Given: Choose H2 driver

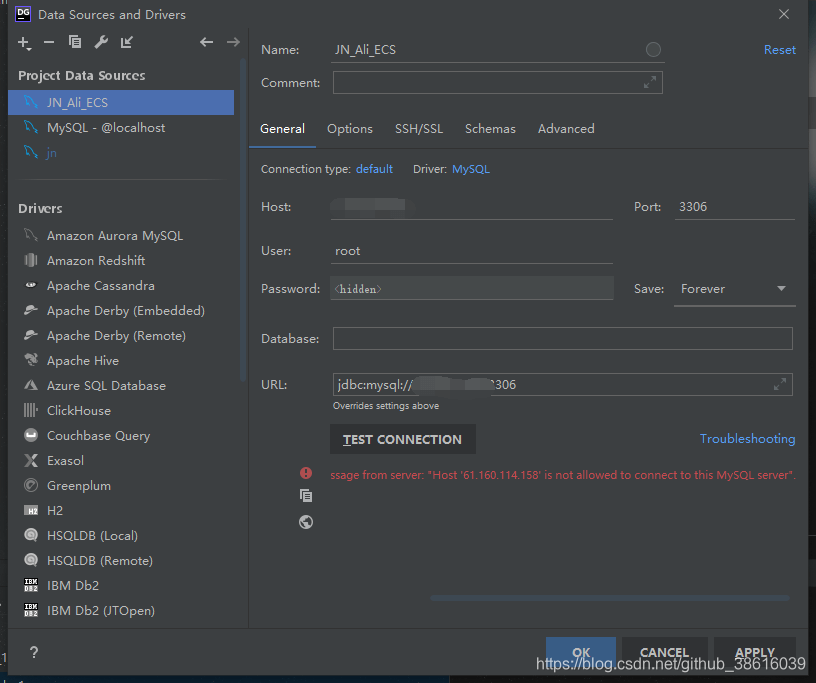Looking at the screenshot, I should [x=121, y=511].
